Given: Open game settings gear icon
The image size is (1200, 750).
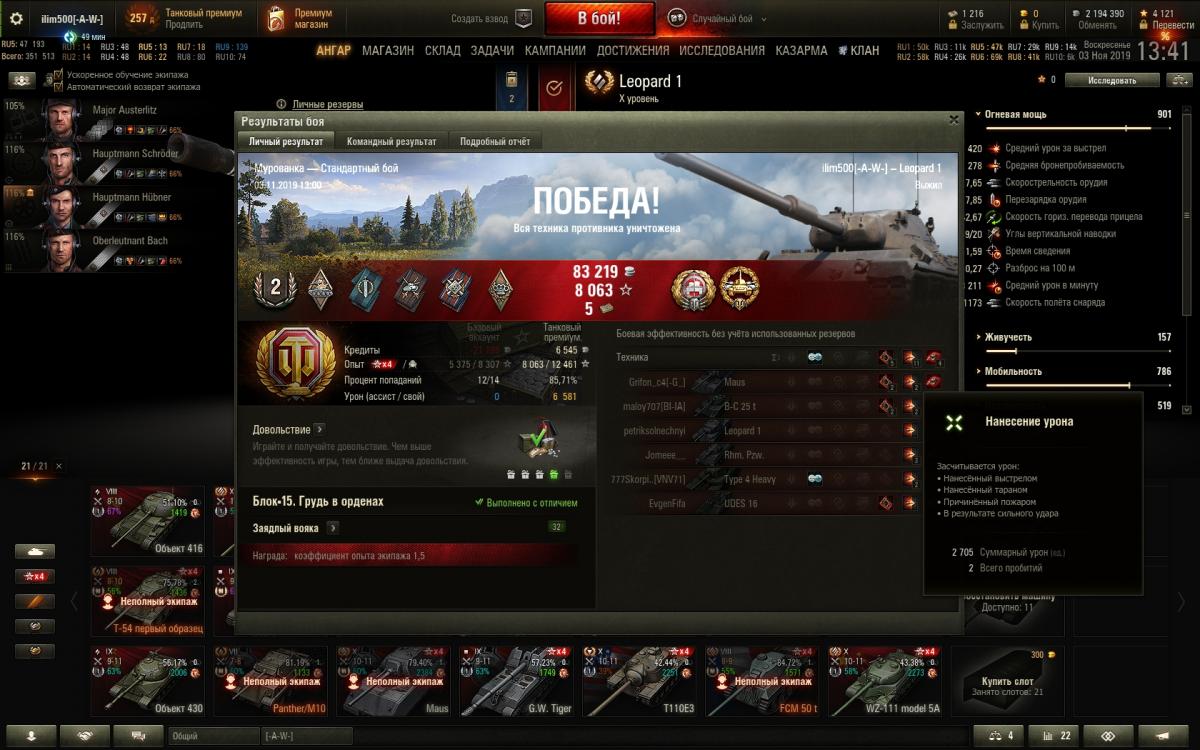Looking at the screenshot, I should pos(16,18).
